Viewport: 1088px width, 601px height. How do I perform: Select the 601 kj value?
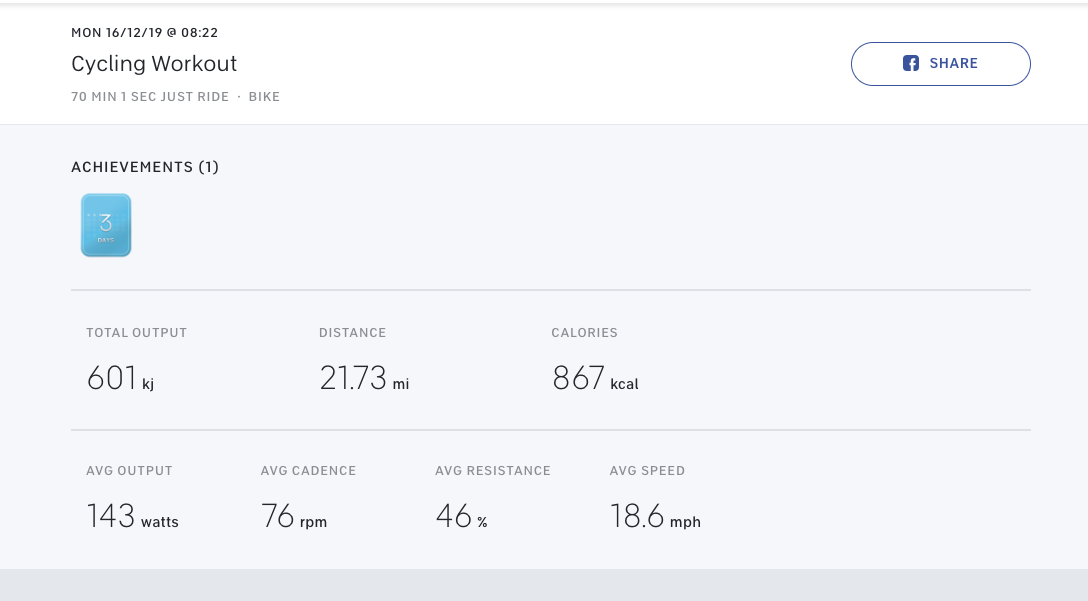click(120, 378)
